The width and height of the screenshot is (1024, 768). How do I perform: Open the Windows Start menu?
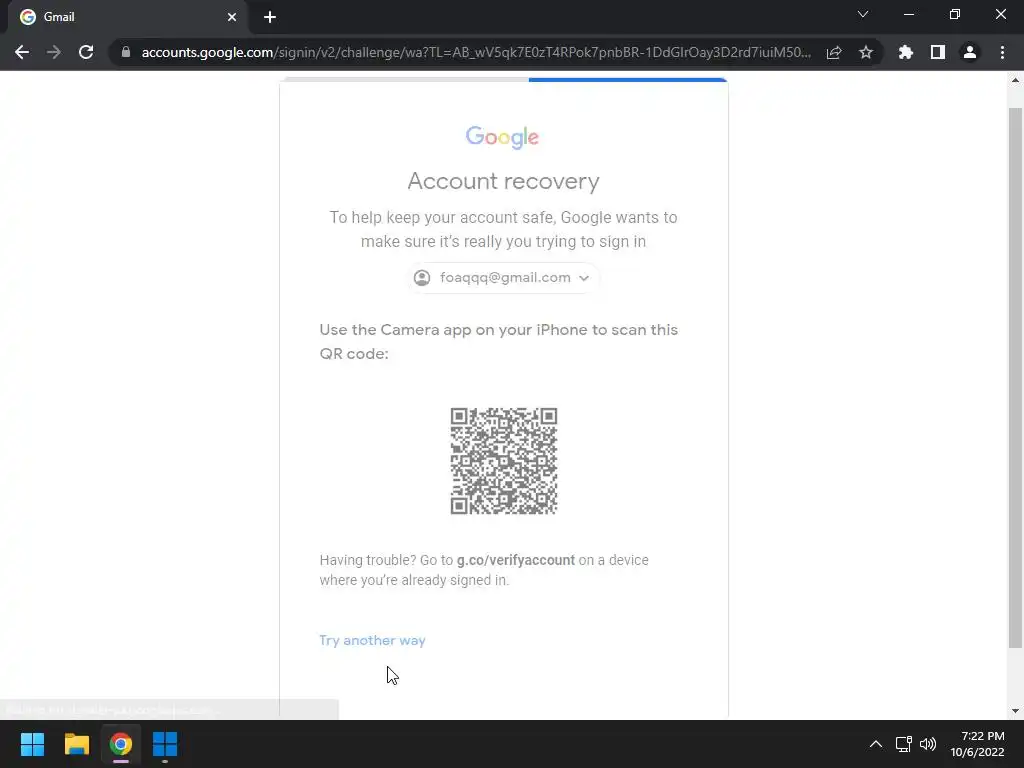(x=32, y=744)
